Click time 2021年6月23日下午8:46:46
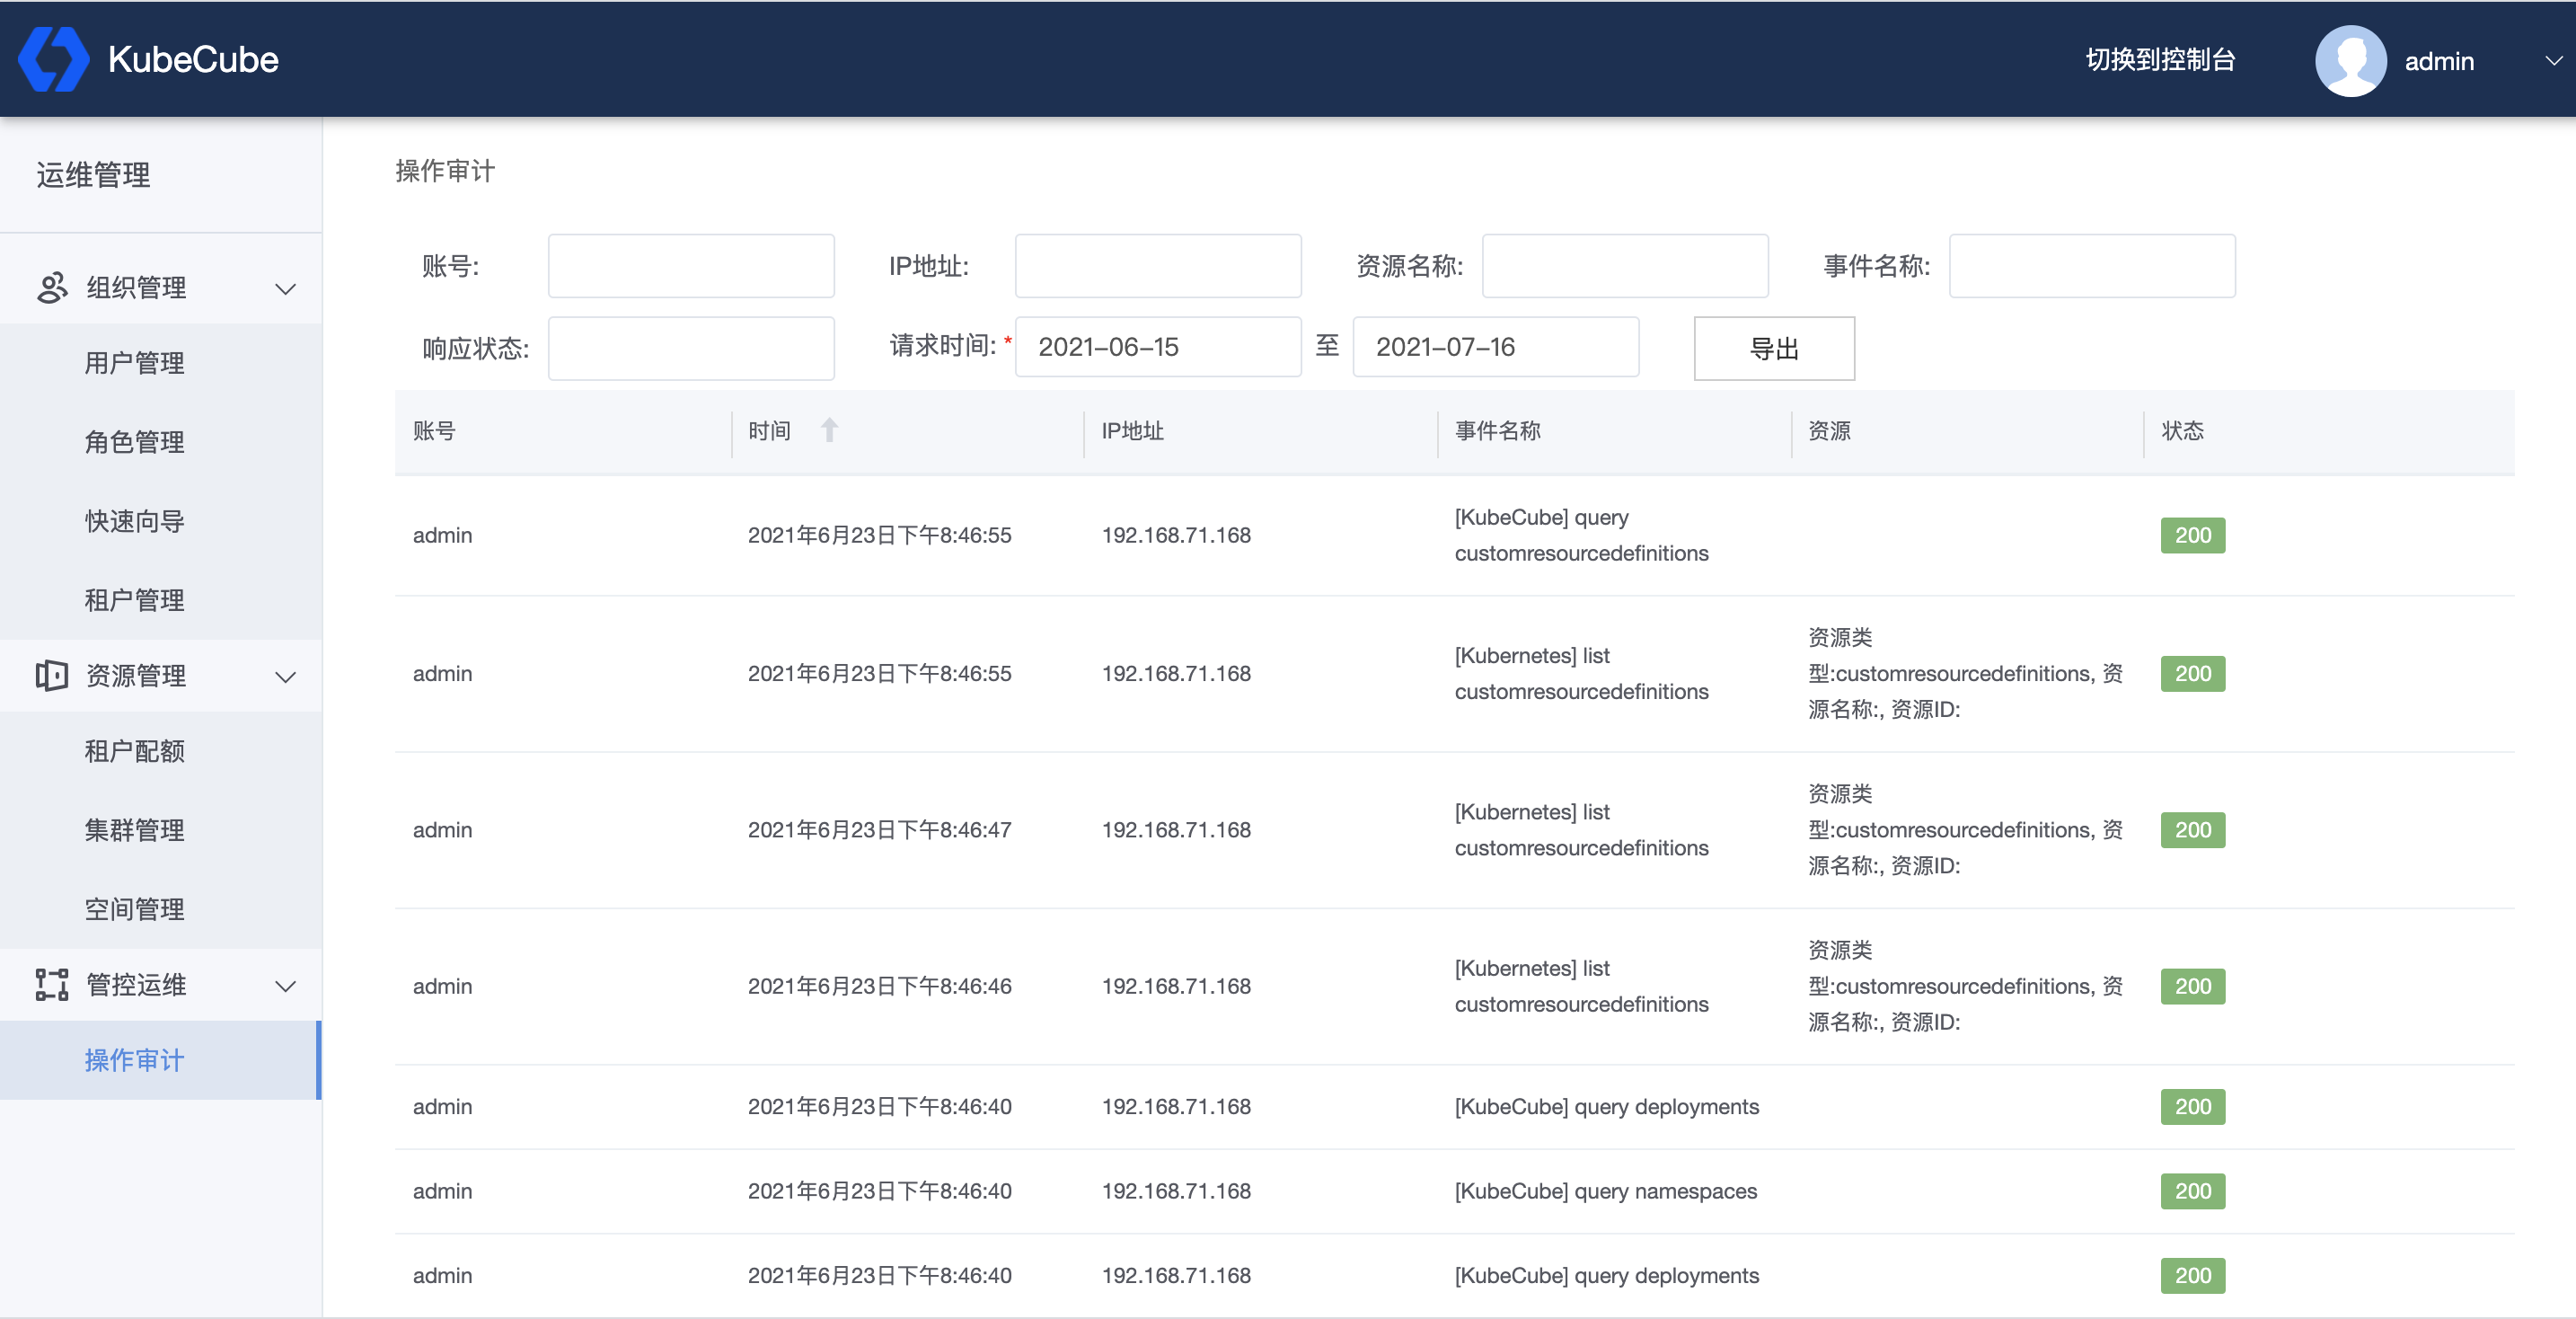The height and width of the screenshot is (1319, 2576). [879, 986]
